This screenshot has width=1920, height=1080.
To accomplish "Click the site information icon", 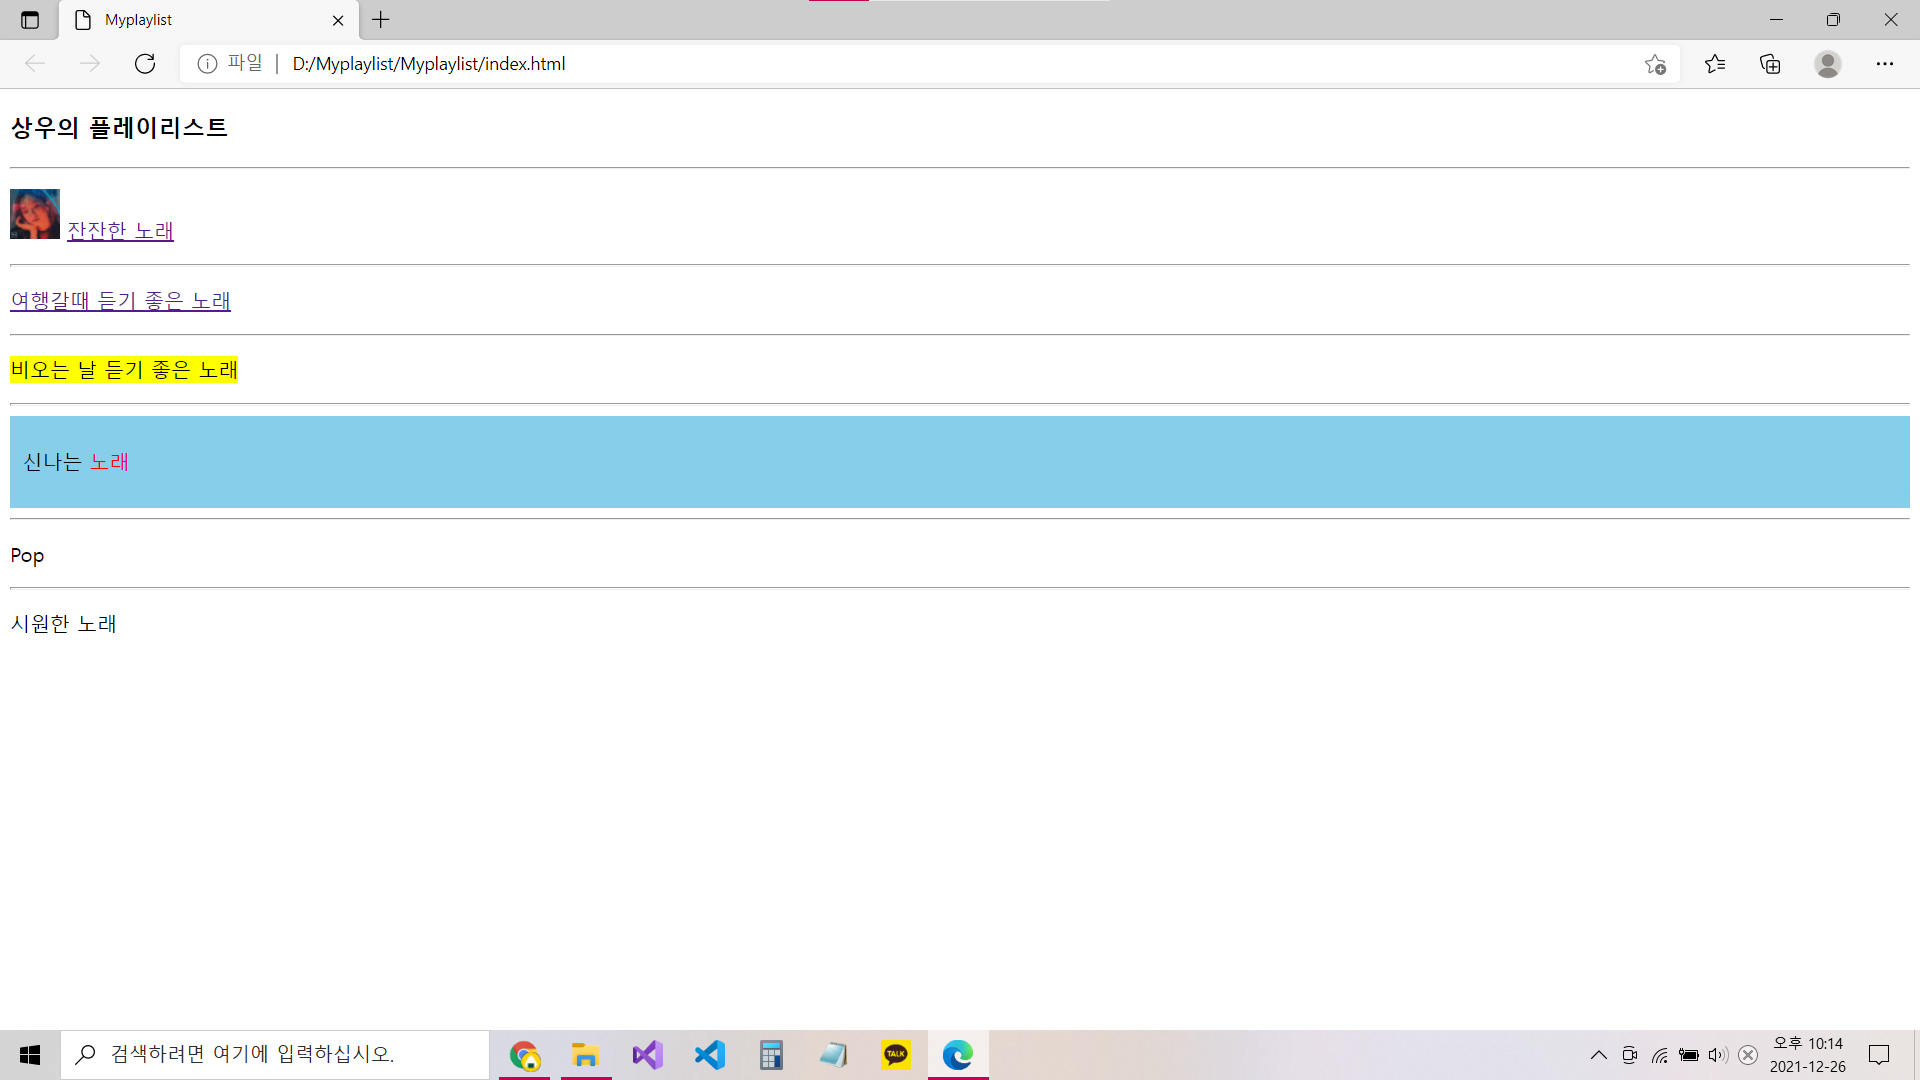I will (x=207, y=64).
